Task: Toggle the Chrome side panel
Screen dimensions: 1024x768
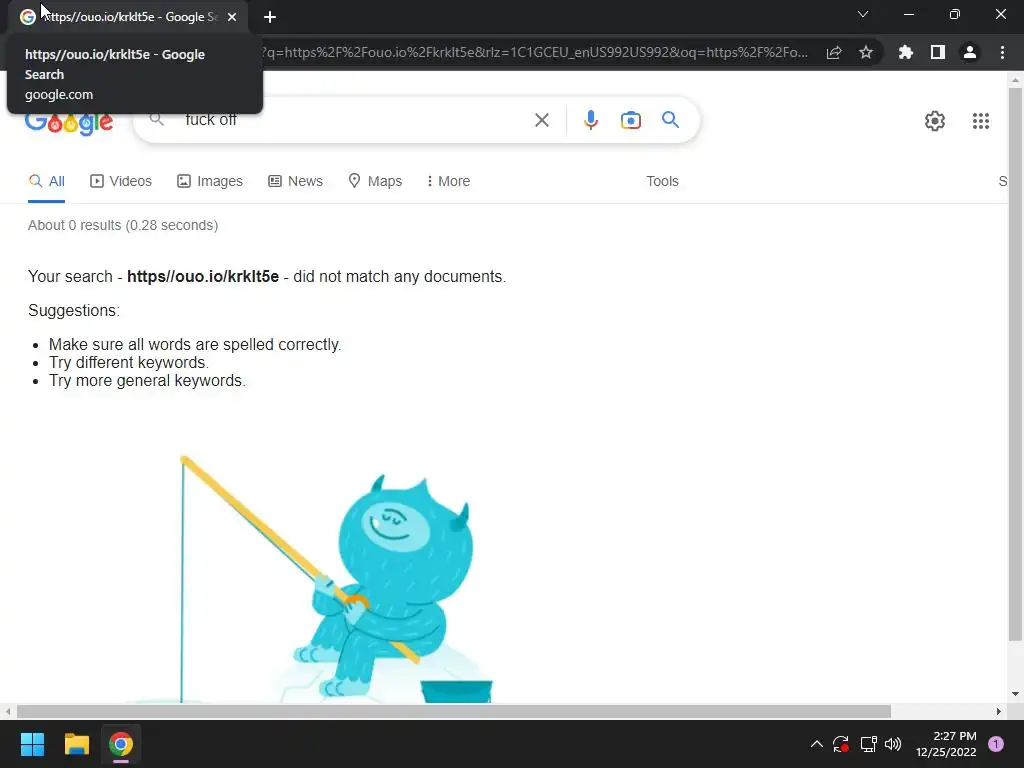Action: point(938,52)
